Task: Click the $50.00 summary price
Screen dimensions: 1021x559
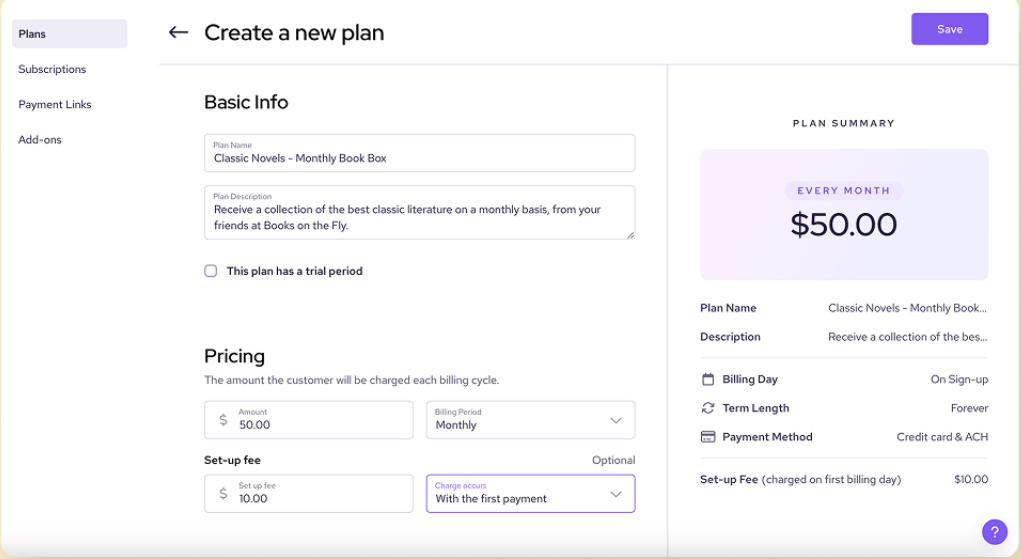Action: tap(844, 225)
